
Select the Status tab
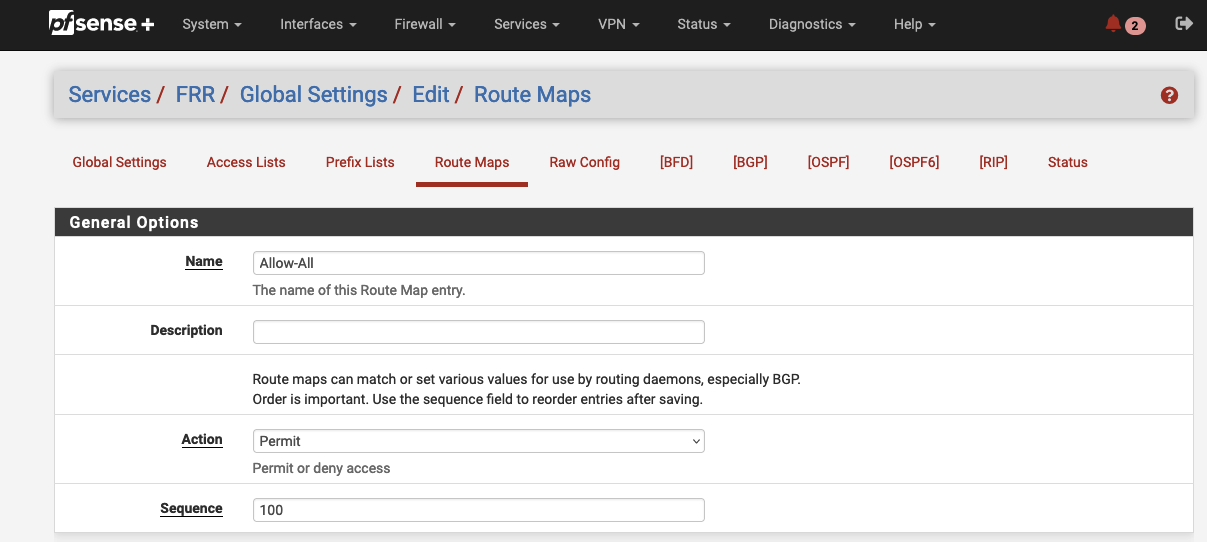(1067, 162)
